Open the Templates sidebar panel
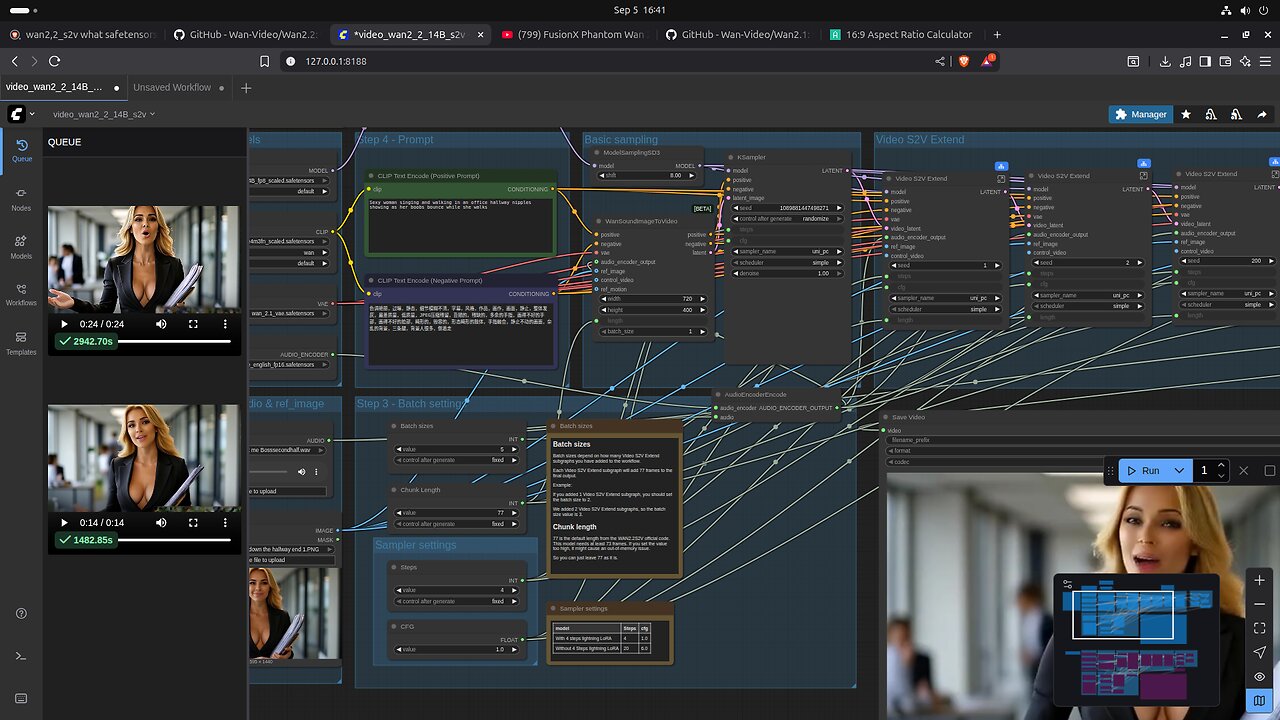 point(21,343)
